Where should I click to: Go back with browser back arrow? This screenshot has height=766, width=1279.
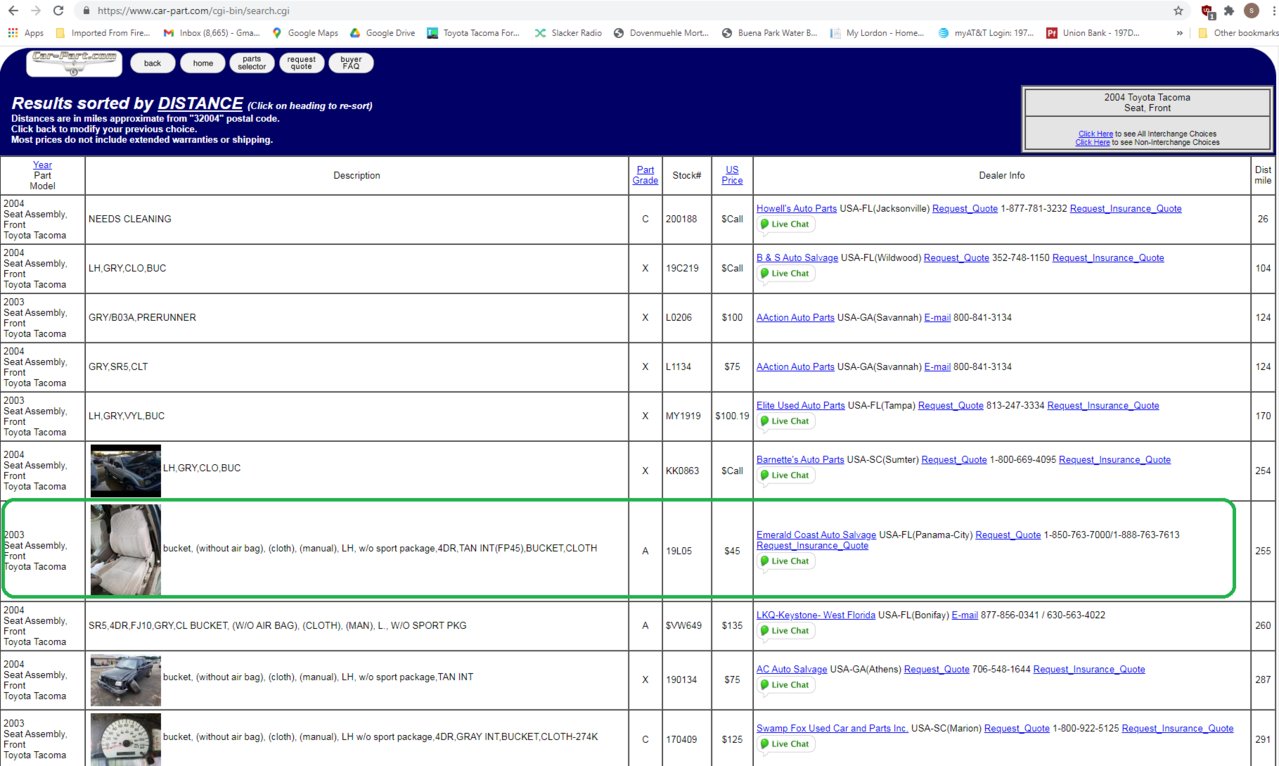[12, 10]
